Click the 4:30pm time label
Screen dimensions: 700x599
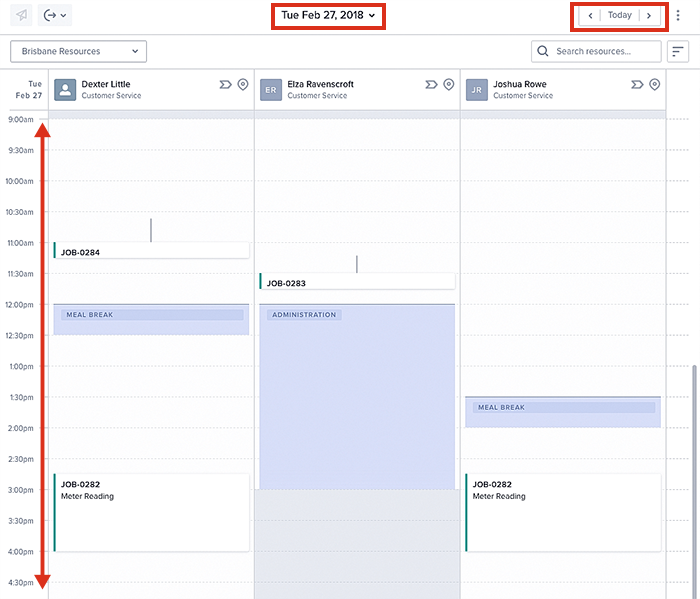[21, 582]
